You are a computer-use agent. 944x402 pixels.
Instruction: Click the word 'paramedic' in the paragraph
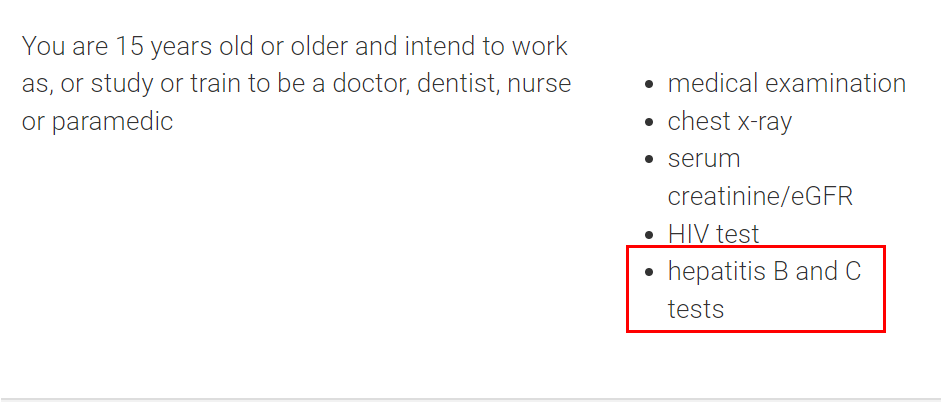coord(113,122)
